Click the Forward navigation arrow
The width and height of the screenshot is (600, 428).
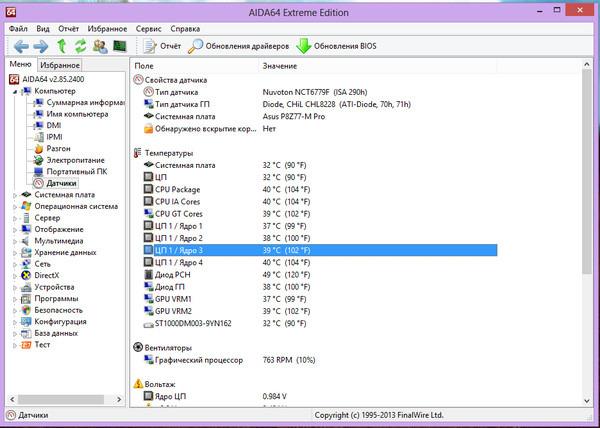pos(39,46)
